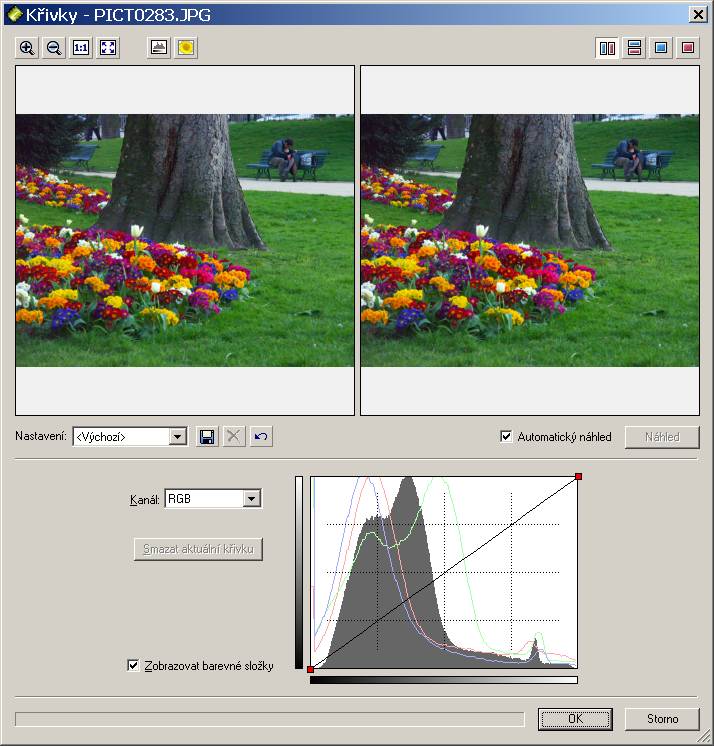This screenshot has height=746, width=714.
Task: Select the bottom-left red curve endpoint
Action: point(311,669)
